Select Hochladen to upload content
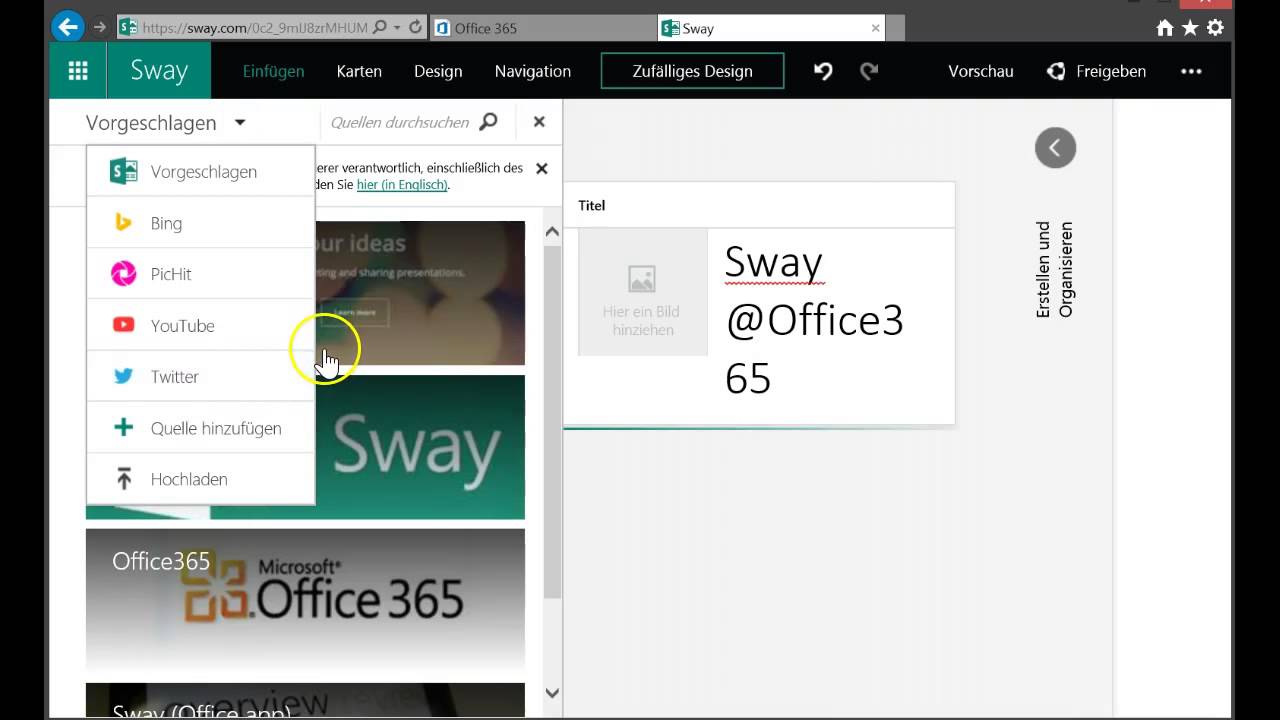The height and width of the screenshot is (720, 1280). [201, 479]
